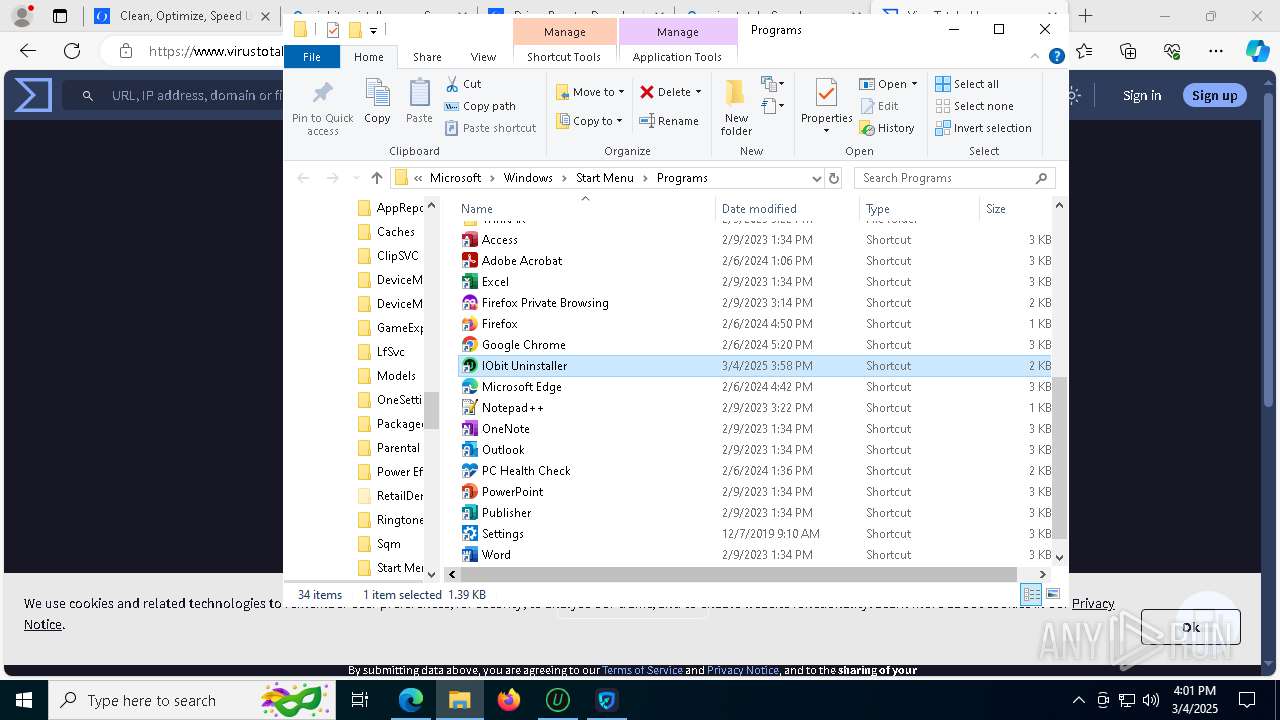
Task: Switch to the View ribbon tab
Action: pos(483,57)
